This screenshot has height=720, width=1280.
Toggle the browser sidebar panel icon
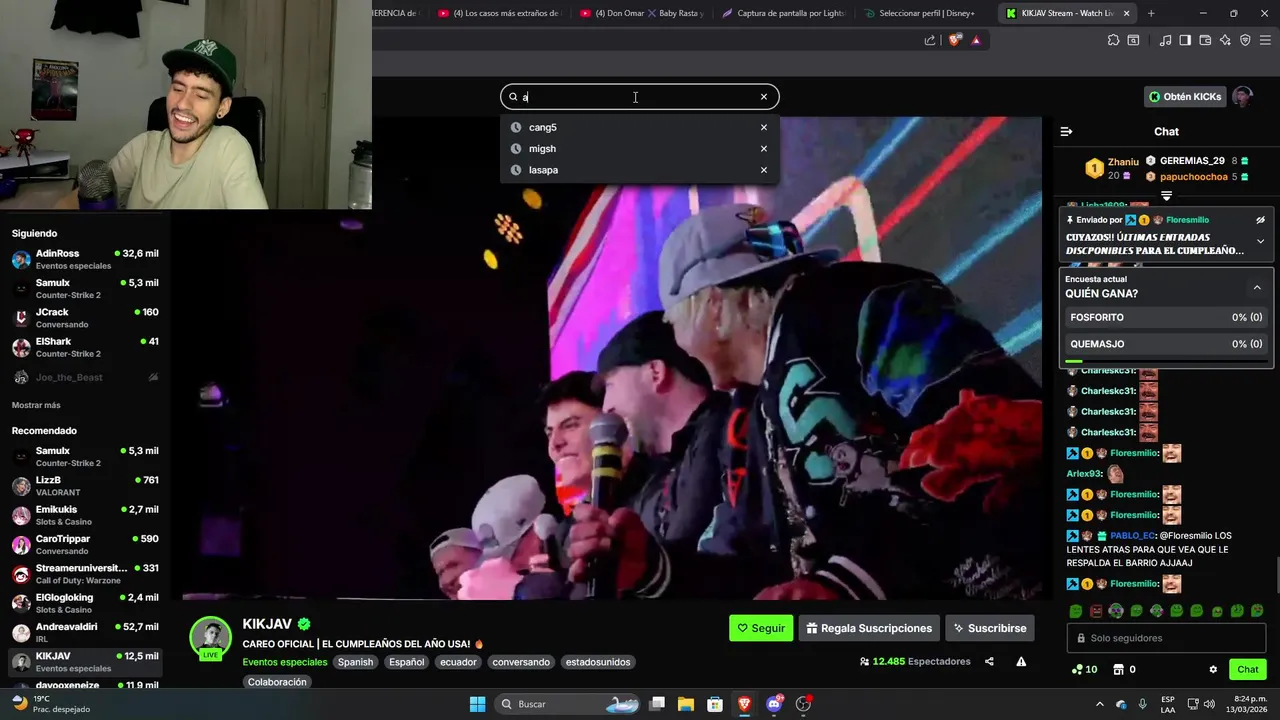(x=1185, y=40)
